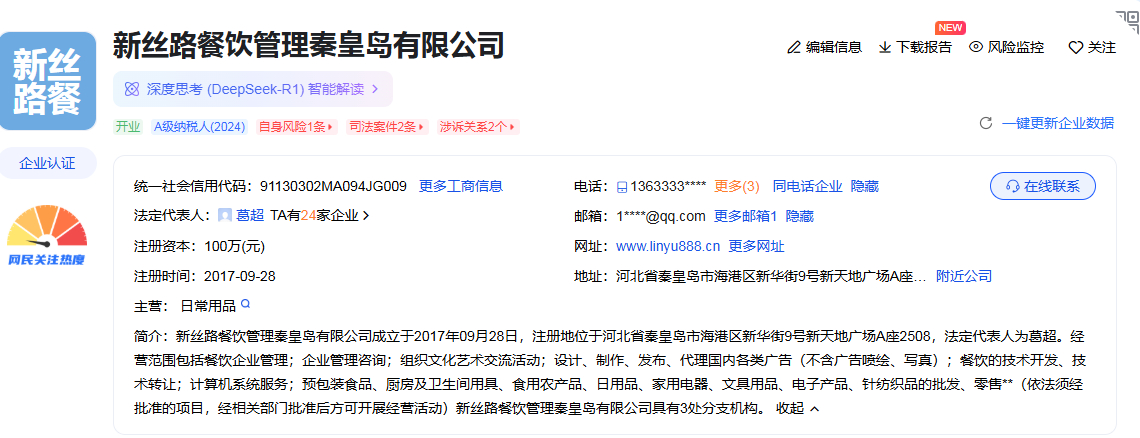This screenshot has width=1140, height=438.
Task: Click 同电话企业 link
Action: (x=807, y=186)
